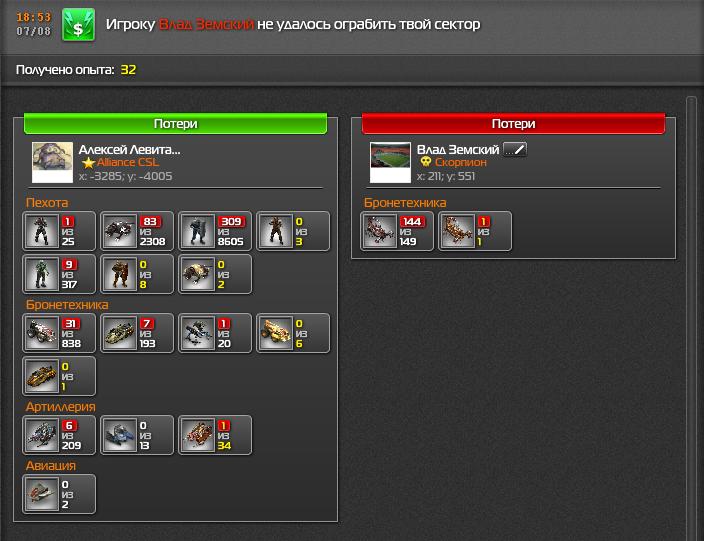This screenshot has width=704, height=541.
Task: Click the red Потери header
Action: click(513, 123)
